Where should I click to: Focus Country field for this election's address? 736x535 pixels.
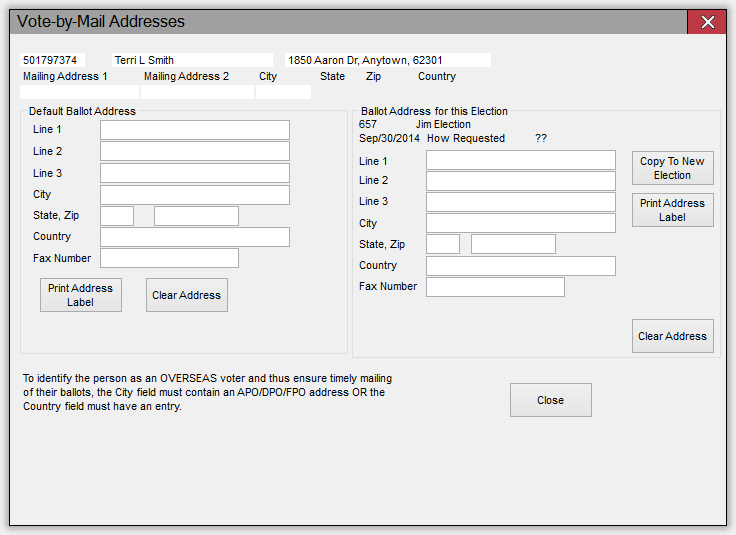(520, 266)
